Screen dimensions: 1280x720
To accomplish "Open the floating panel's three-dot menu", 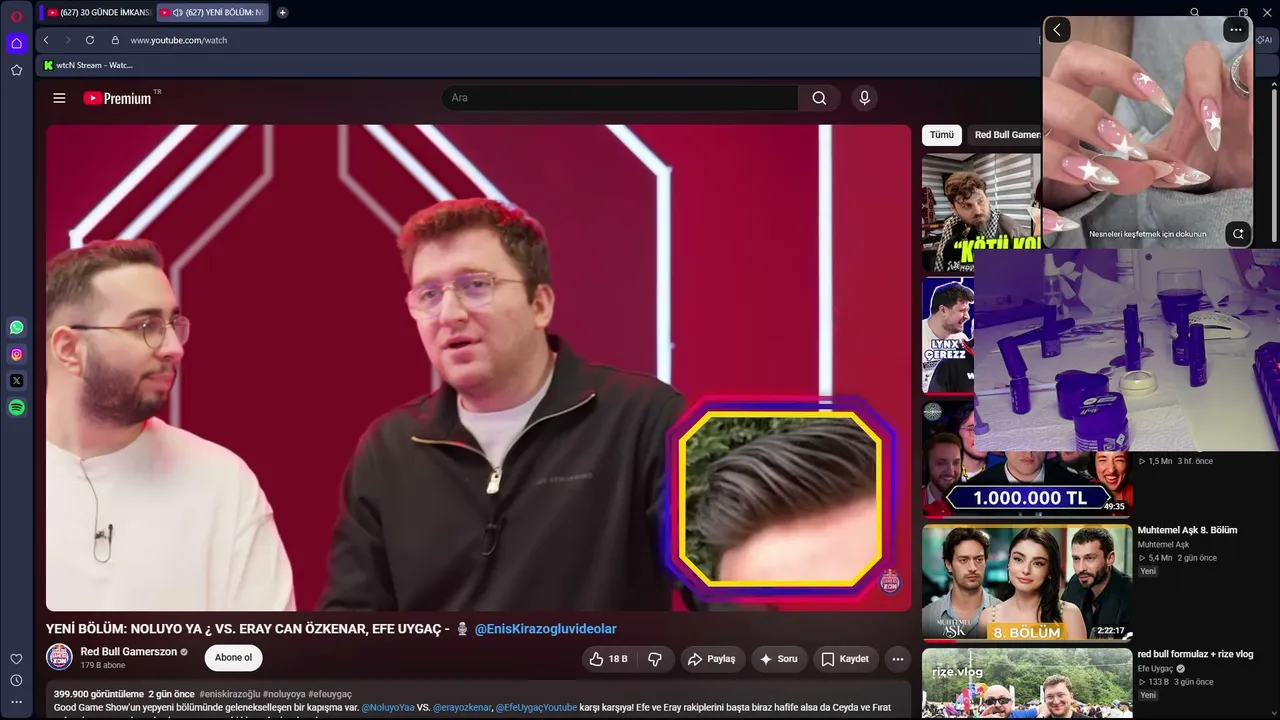I will (x=1236, y=30).
